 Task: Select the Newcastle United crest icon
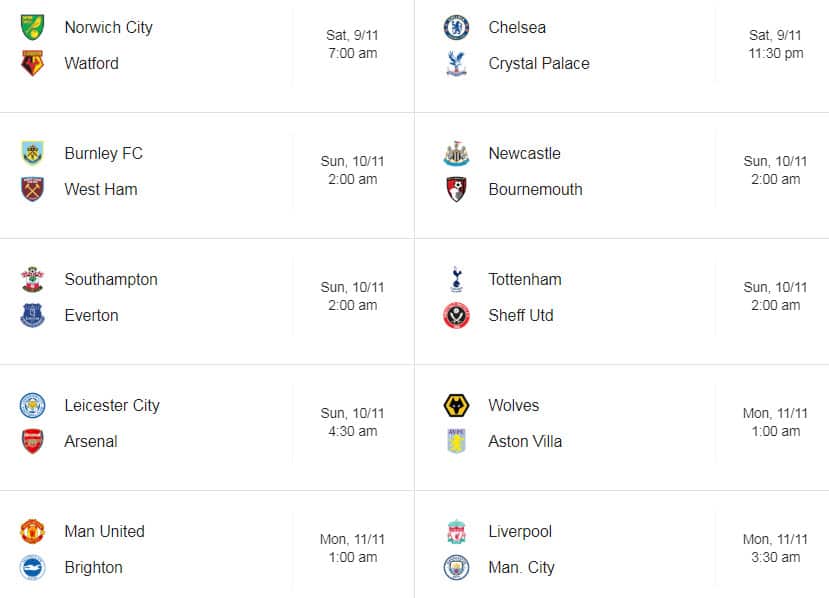click(x=455, y=153)
